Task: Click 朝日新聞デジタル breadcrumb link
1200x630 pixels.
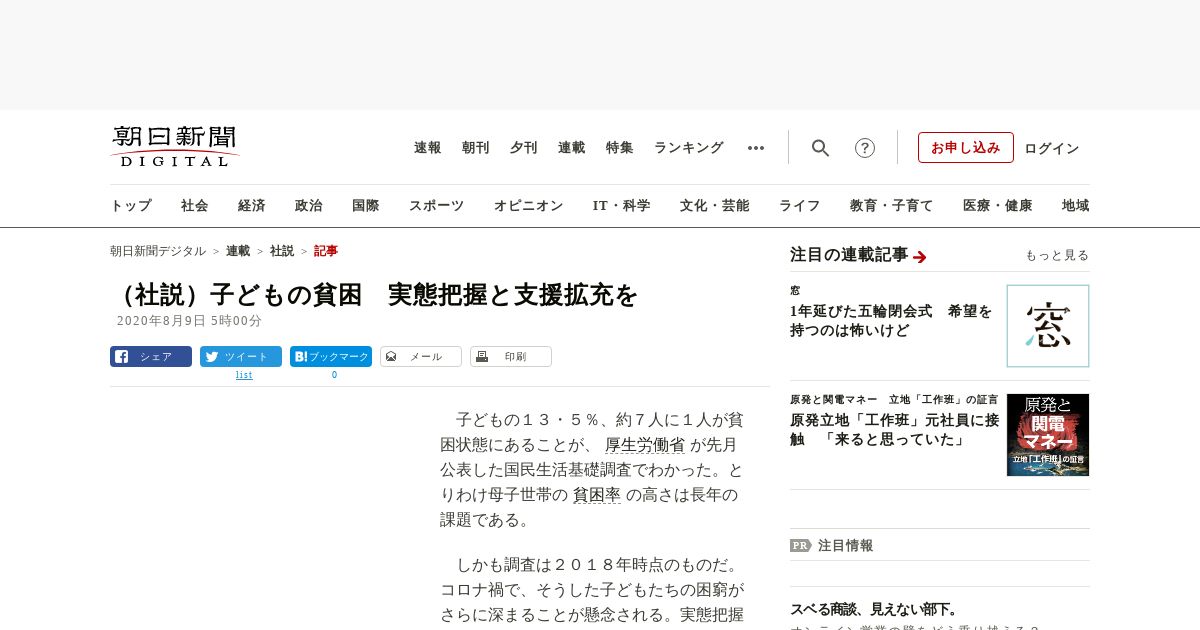Action: [x=158, y=251]
